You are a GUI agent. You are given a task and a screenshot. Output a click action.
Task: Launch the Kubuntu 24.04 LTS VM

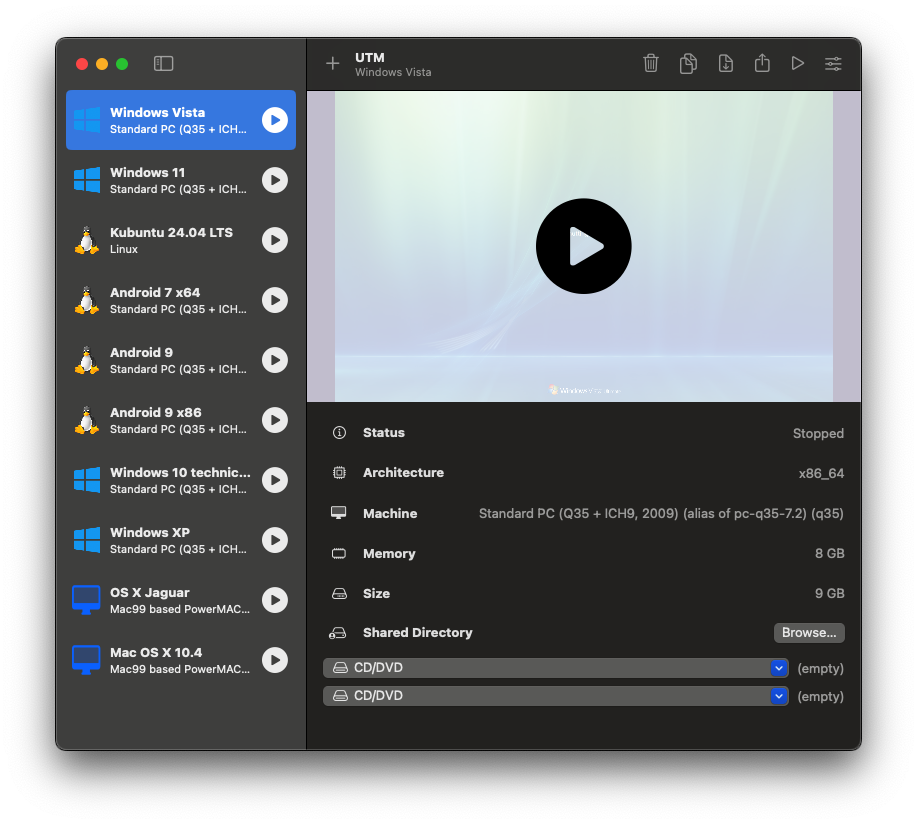[274, 240]
